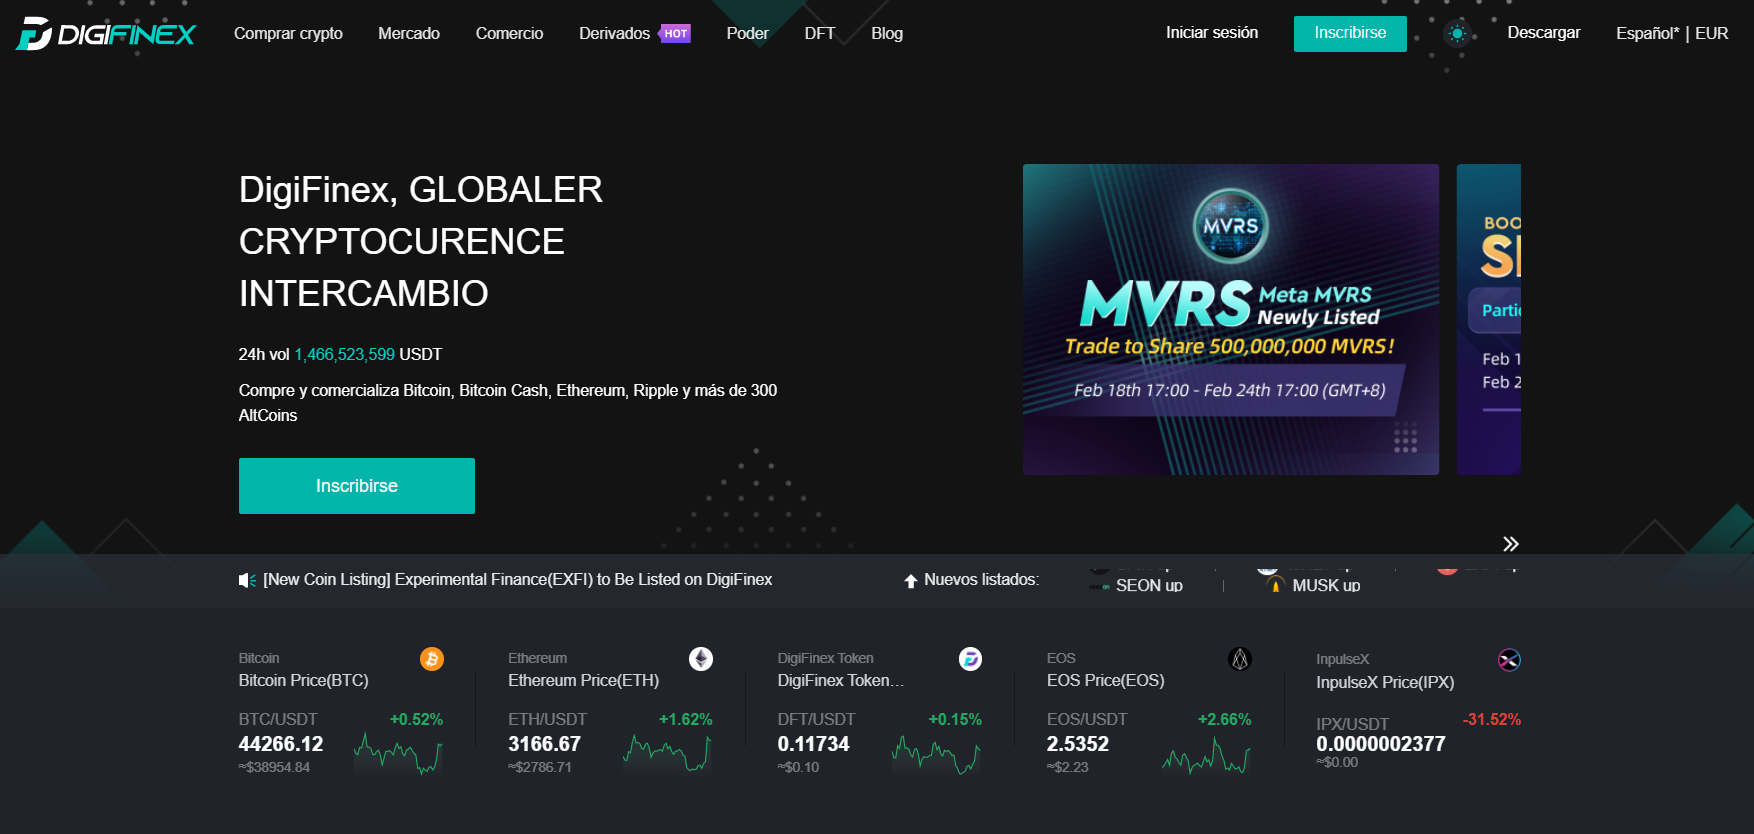Click the -31.52% change on IPX/USDT
This screenshot has height=834, width=1754.
(1492, 720)
